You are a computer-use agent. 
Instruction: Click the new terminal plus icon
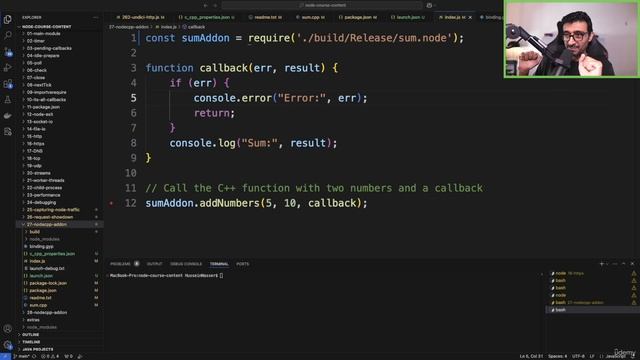point(601,264)
